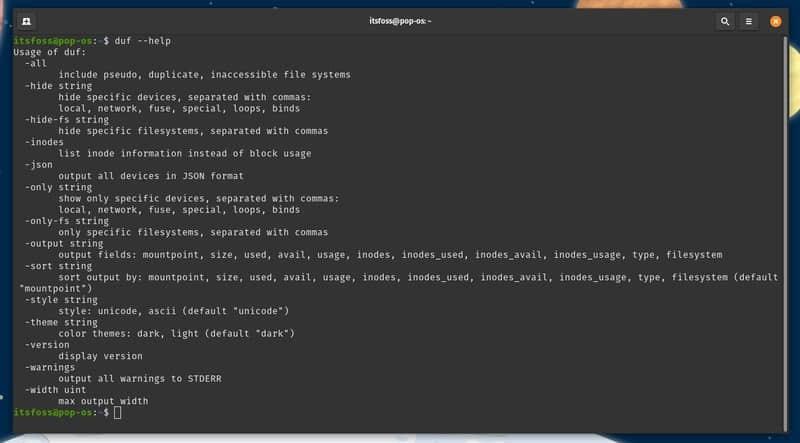This screenshot has height=443, width=800.
Task: Click the '-sort string' option line
Action: [58, 266]
